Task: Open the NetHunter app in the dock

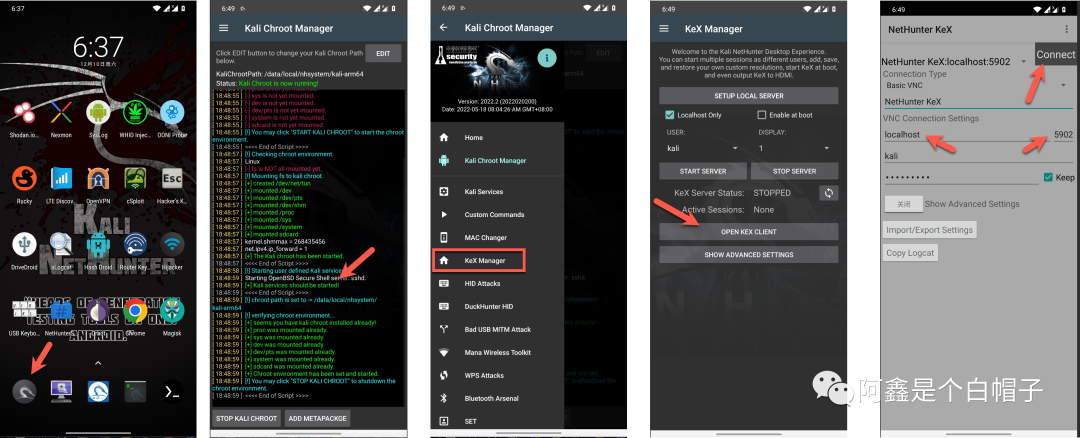Action: pyautogui.click(x=24, y=391)
